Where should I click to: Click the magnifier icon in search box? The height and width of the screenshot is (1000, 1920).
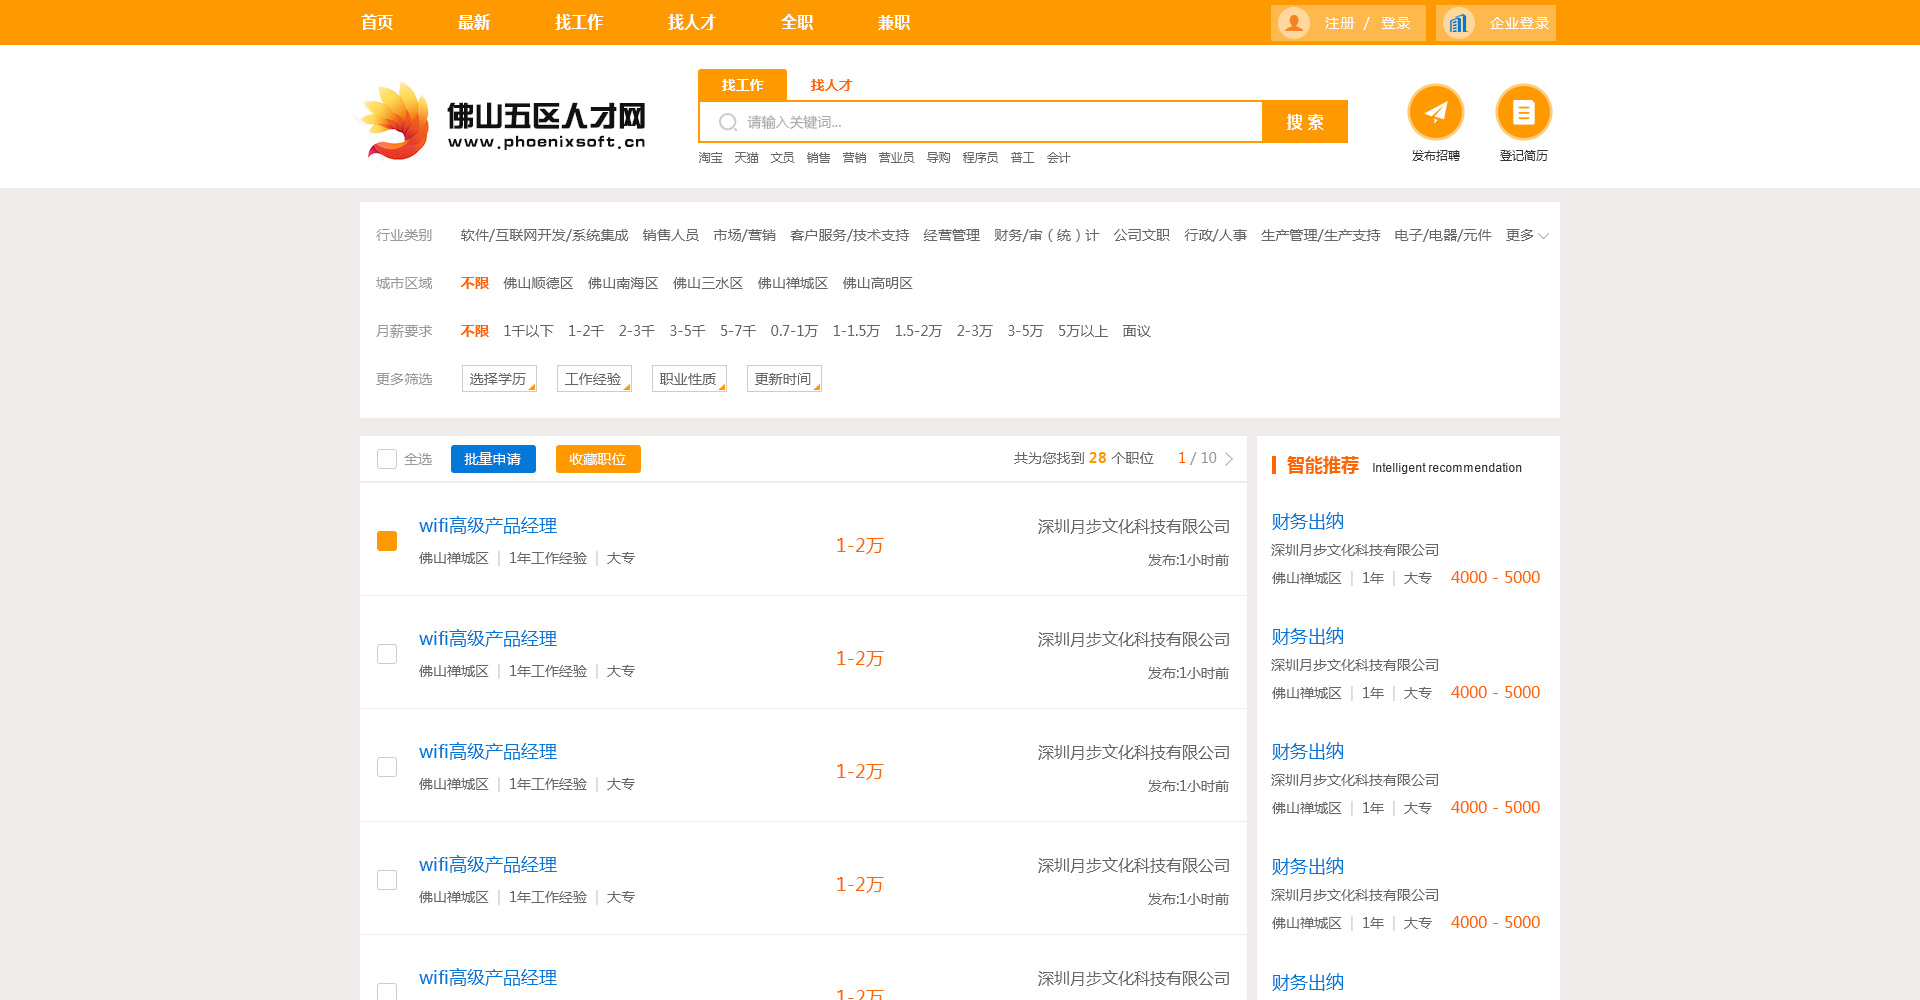[x=728, y=122]
